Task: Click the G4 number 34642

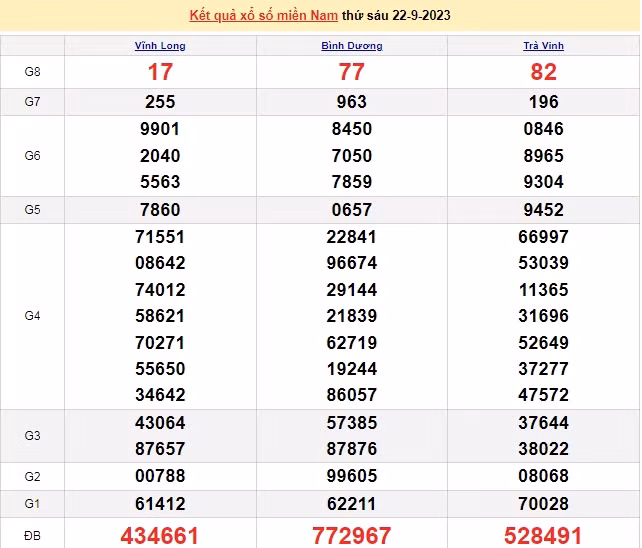Action: (160, 395)
